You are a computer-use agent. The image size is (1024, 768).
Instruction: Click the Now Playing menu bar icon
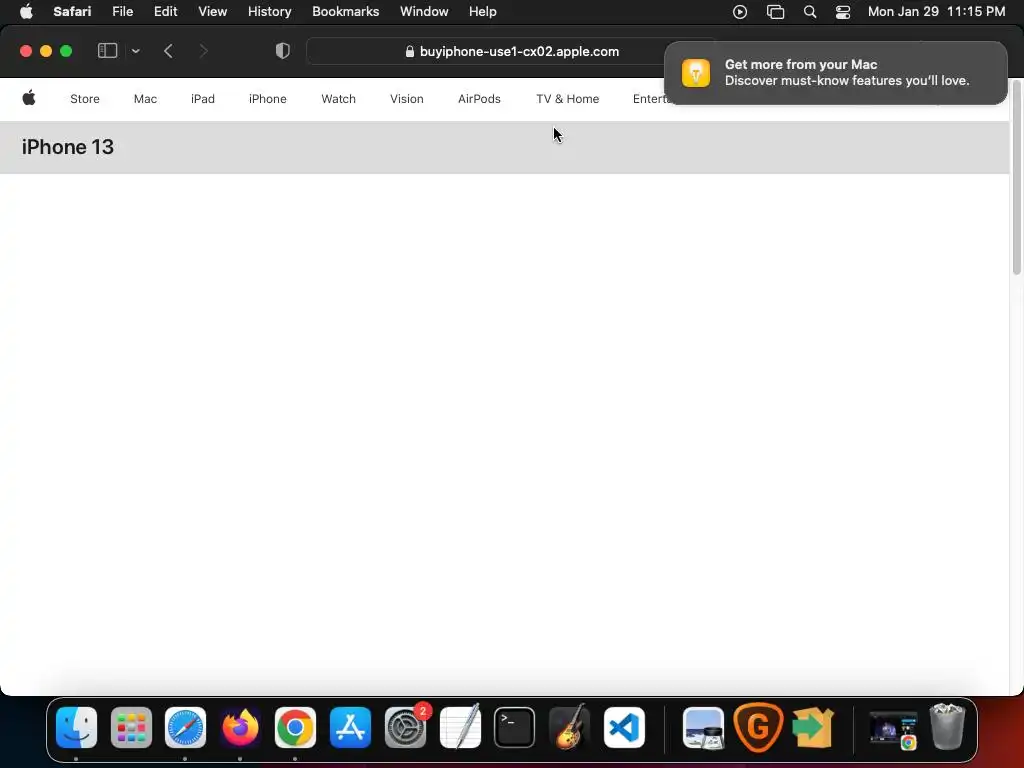point(740,12)
